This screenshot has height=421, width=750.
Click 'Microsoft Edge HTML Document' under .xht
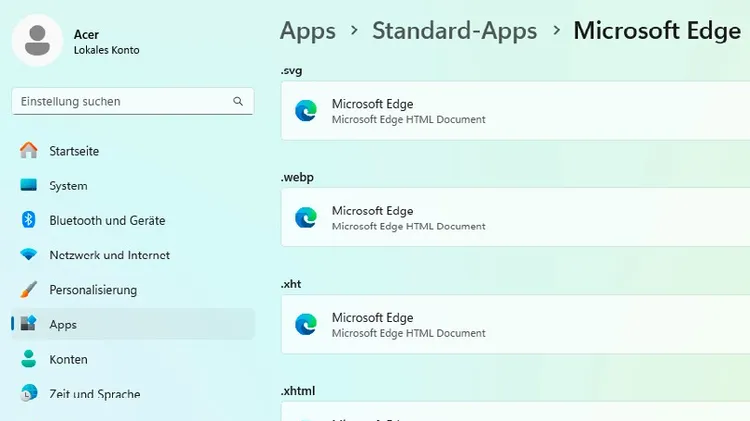pyautogui.click(x=408, y=333)
